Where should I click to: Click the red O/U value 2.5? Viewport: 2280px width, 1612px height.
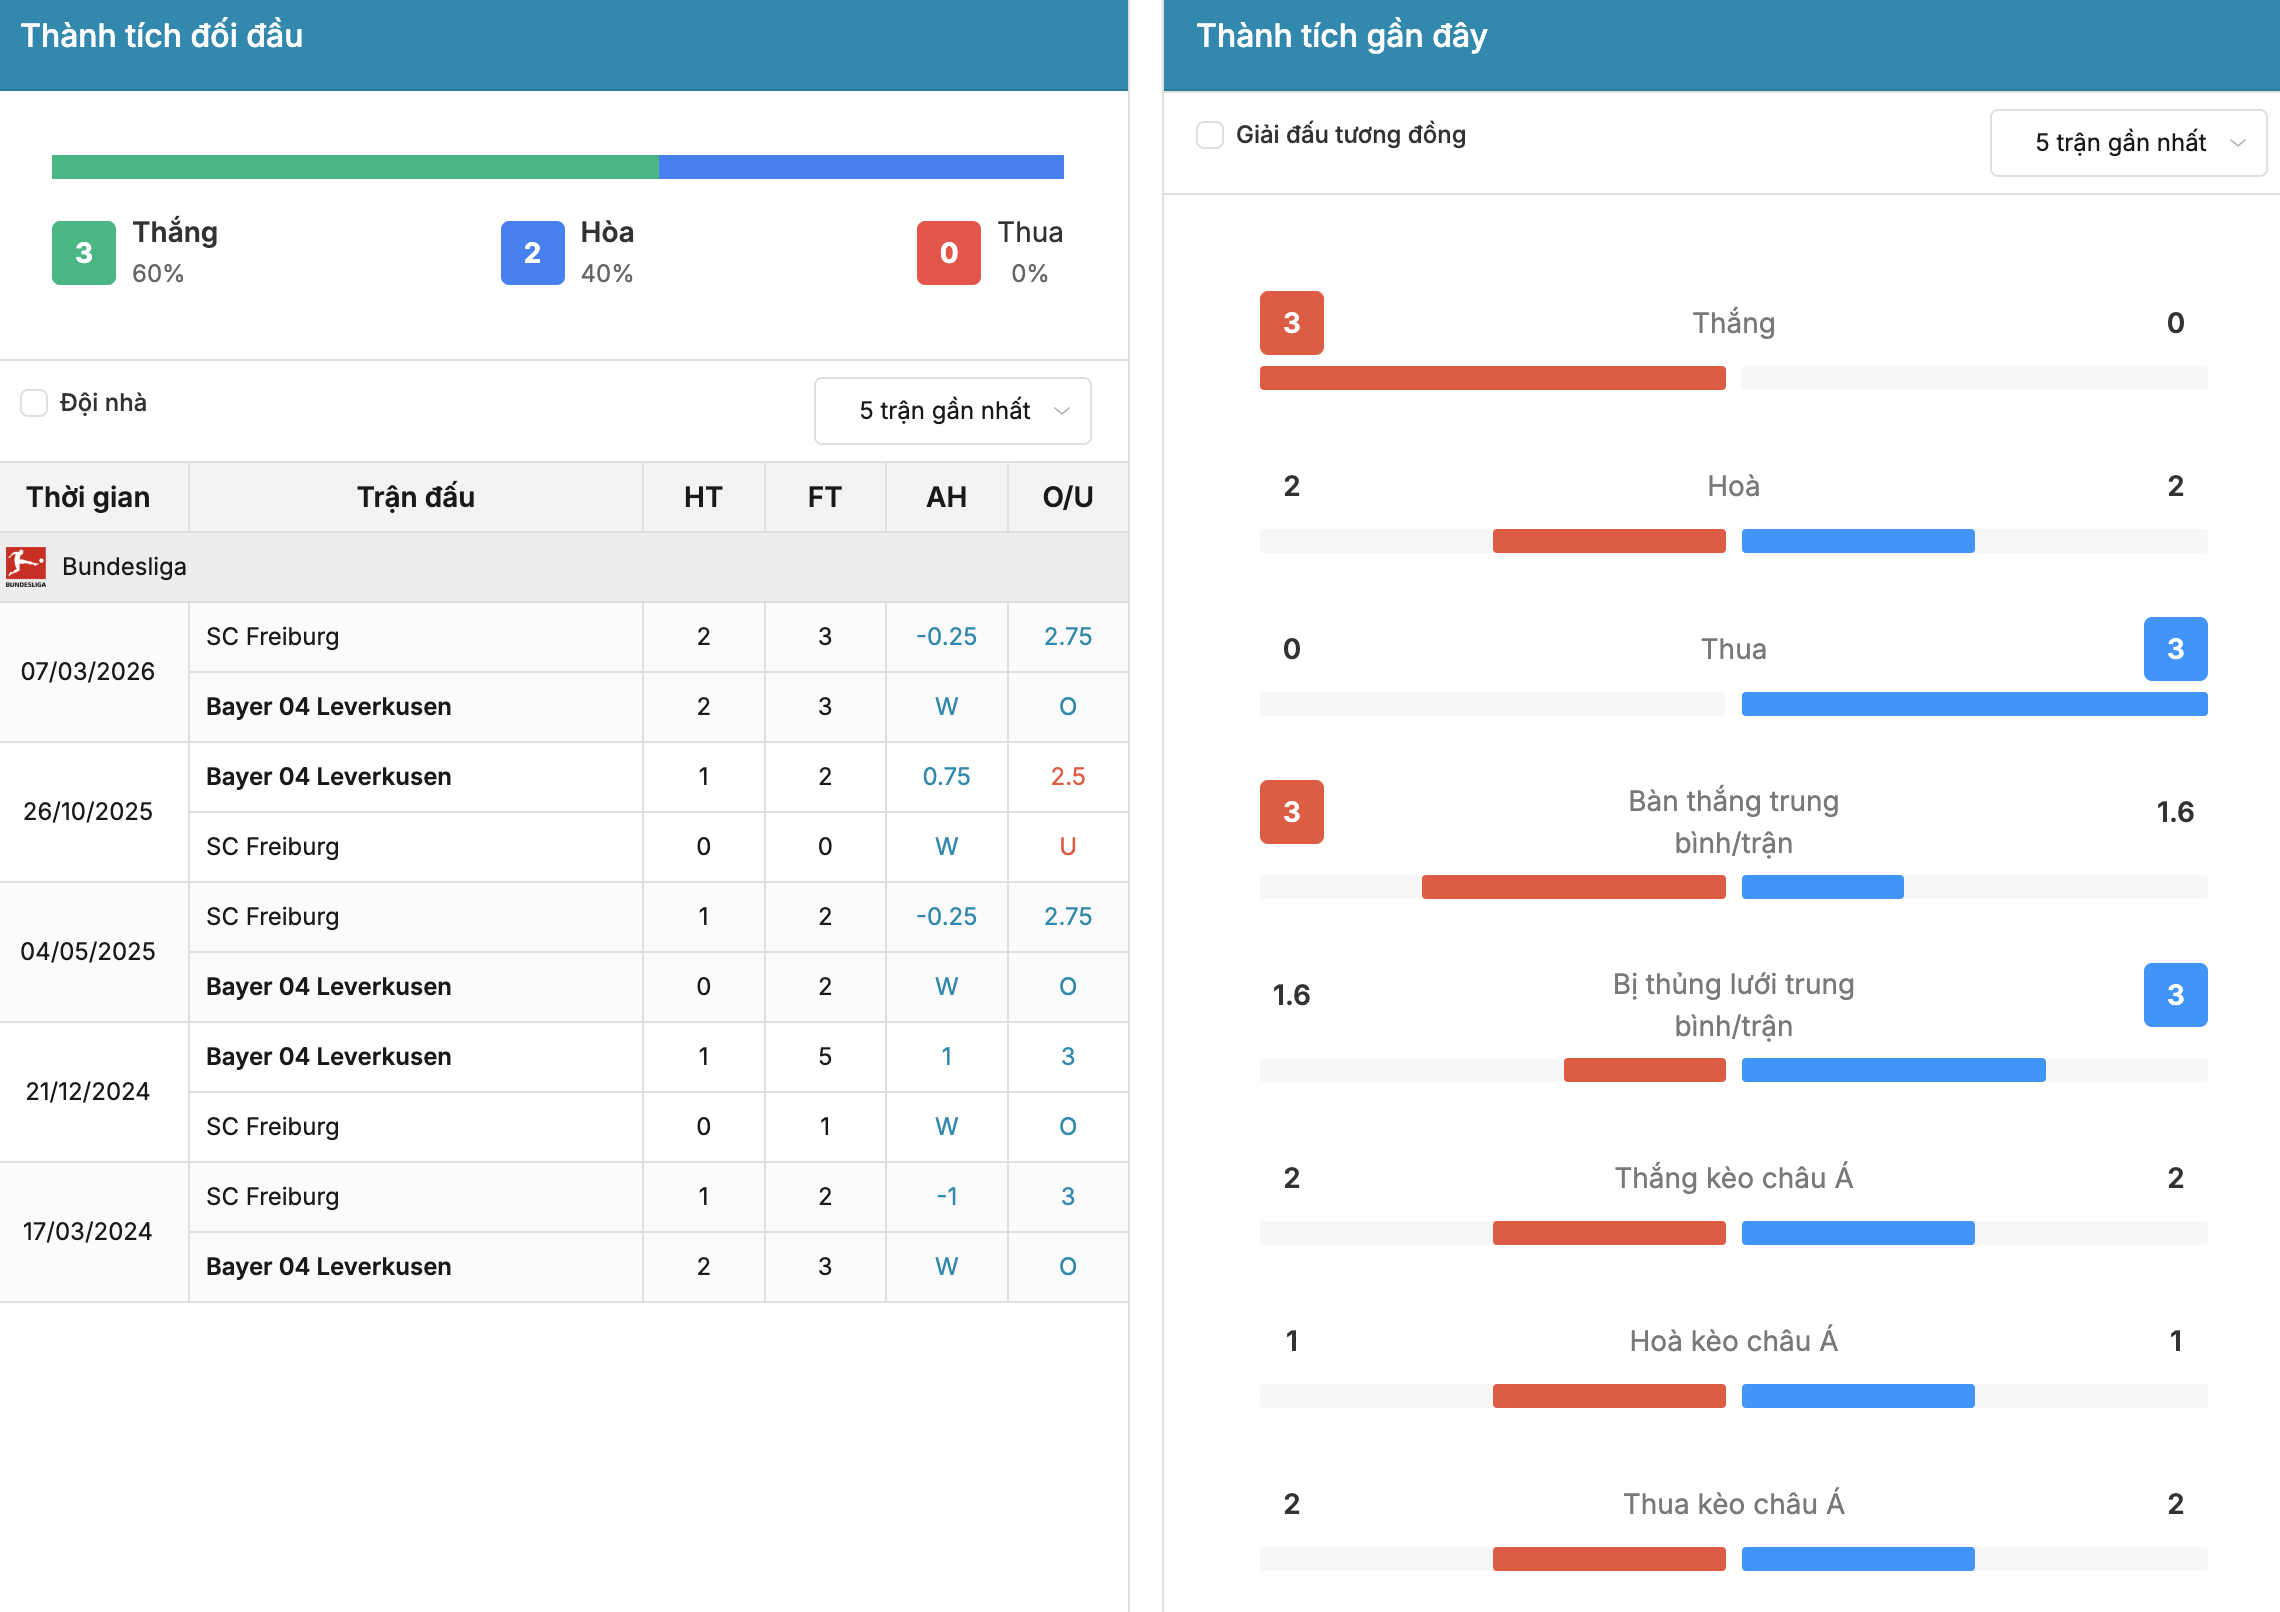coord(1068,777)
